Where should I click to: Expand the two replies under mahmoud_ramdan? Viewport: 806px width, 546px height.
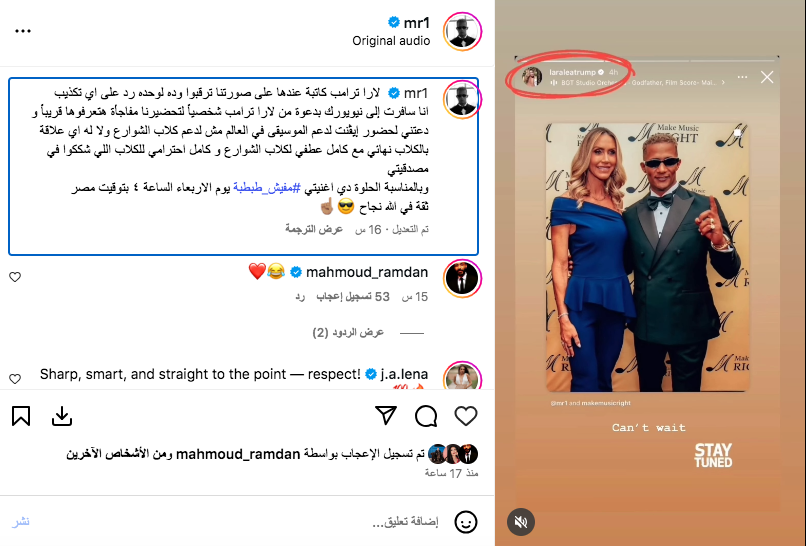348,333
